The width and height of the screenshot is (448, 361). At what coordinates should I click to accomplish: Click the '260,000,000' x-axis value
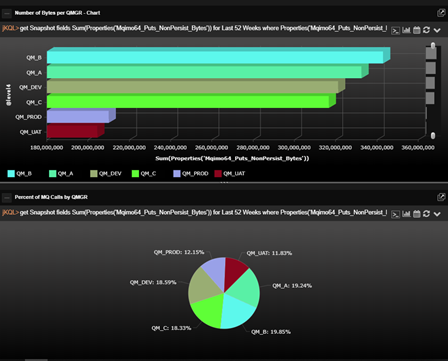tap(212, 148)
